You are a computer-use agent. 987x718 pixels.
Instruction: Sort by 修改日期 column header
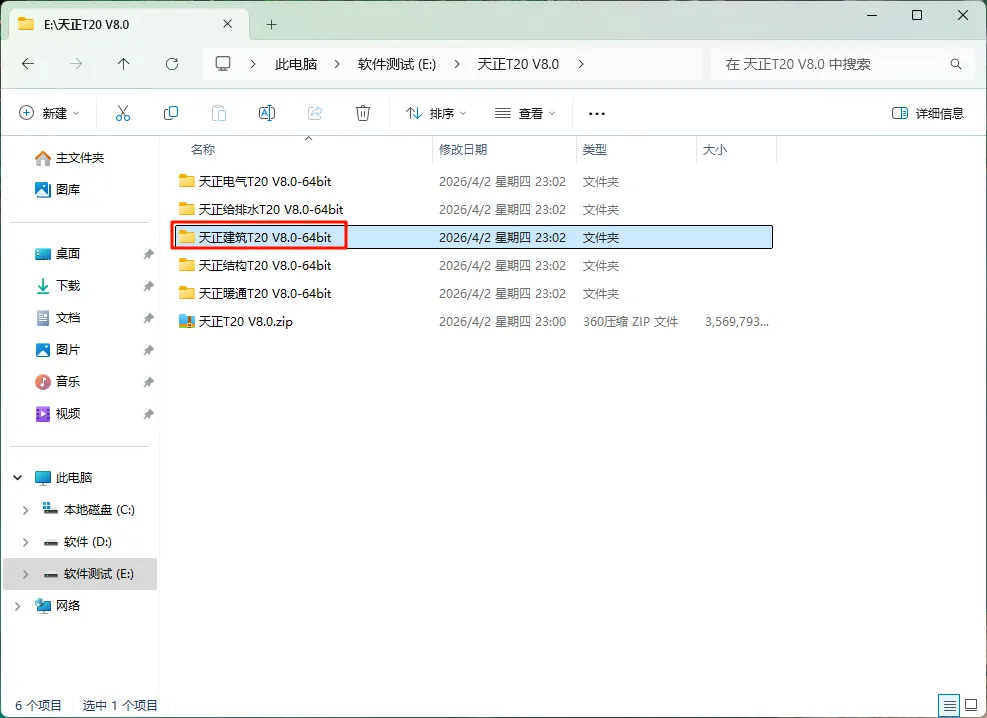pyautogui.click(x=463, y=150)
